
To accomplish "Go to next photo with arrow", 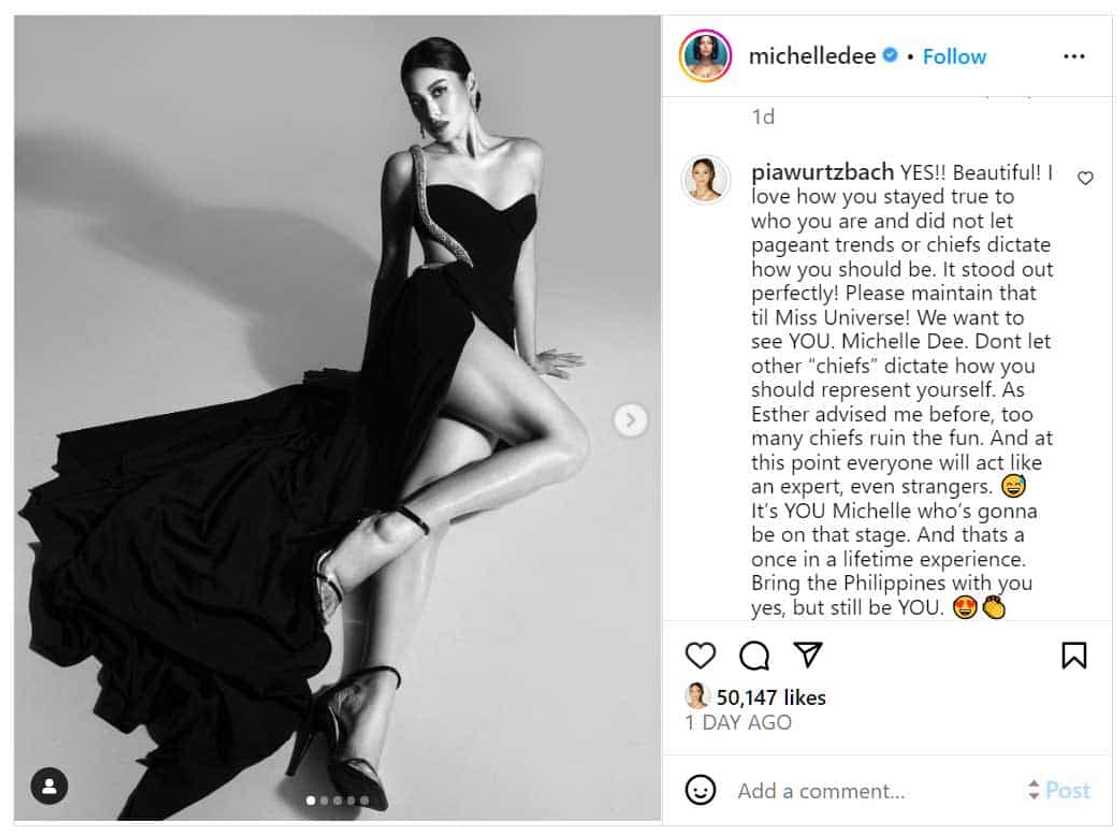I will pos(631,420).
